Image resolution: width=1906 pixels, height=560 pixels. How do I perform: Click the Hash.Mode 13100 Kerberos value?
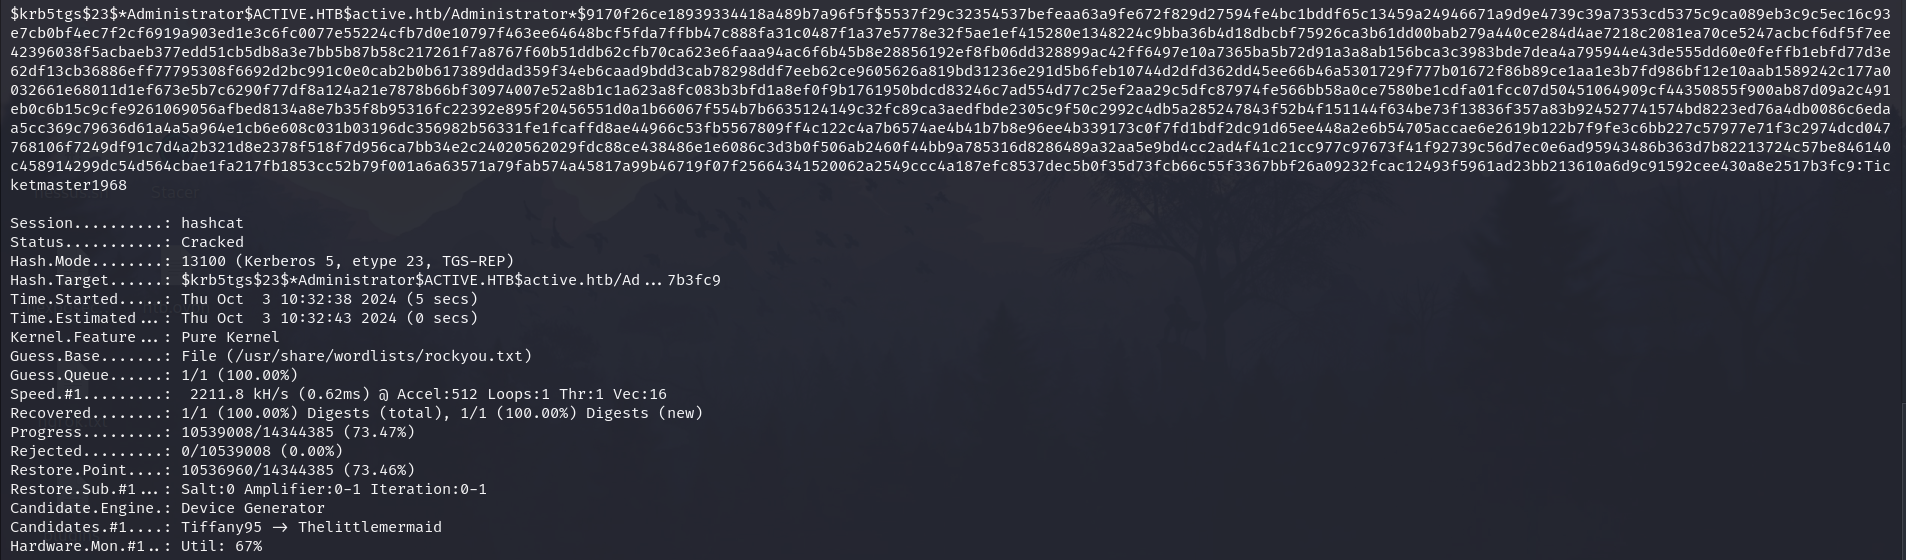[348, 261]
